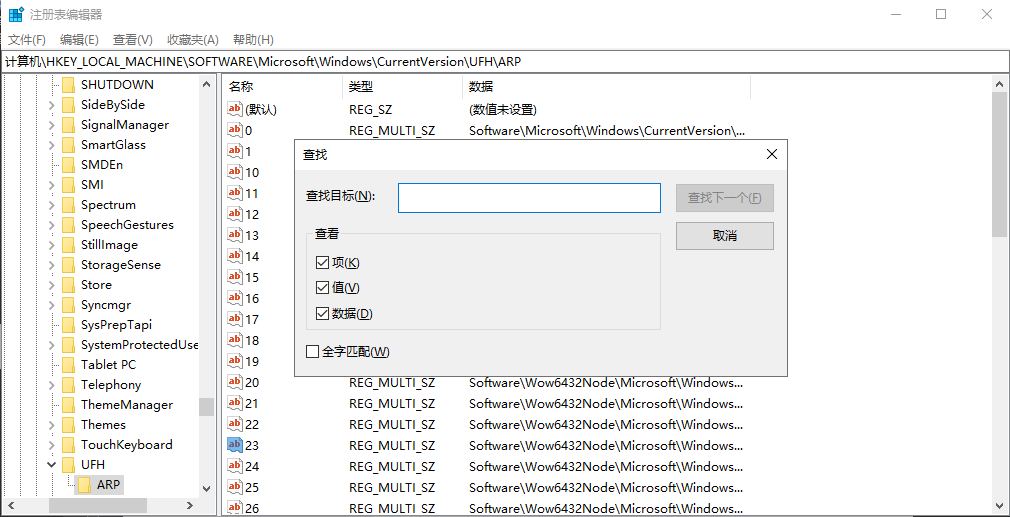This screenshot has height=517, width=1010.
Task: Click the 取消 button
Action: (x=725, y=236)
